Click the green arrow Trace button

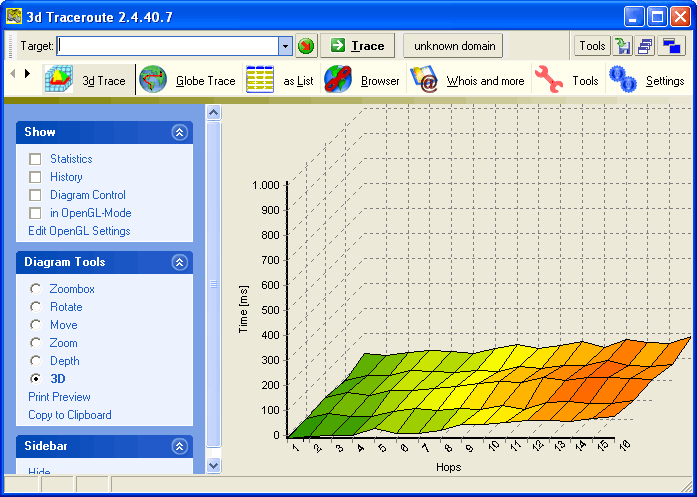pos(357,46)
